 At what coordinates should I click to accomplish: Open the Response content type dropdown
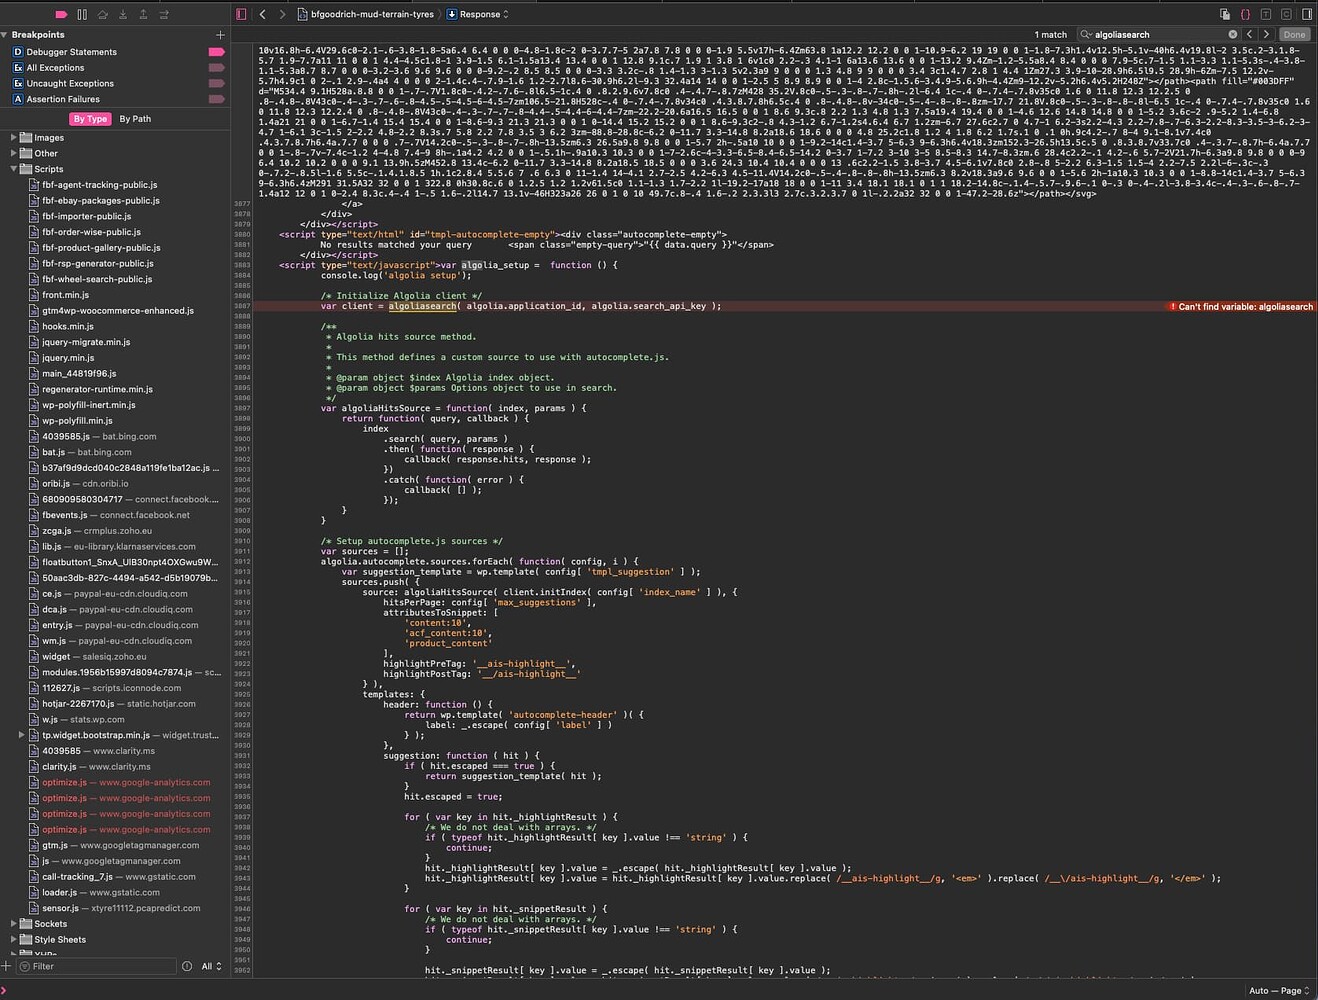[x=478, y=14]
